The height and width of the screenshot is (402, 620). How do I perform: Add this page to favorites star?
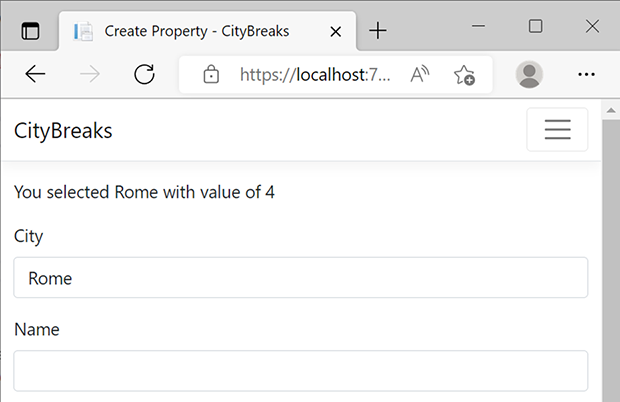click(x=464, y=75)
